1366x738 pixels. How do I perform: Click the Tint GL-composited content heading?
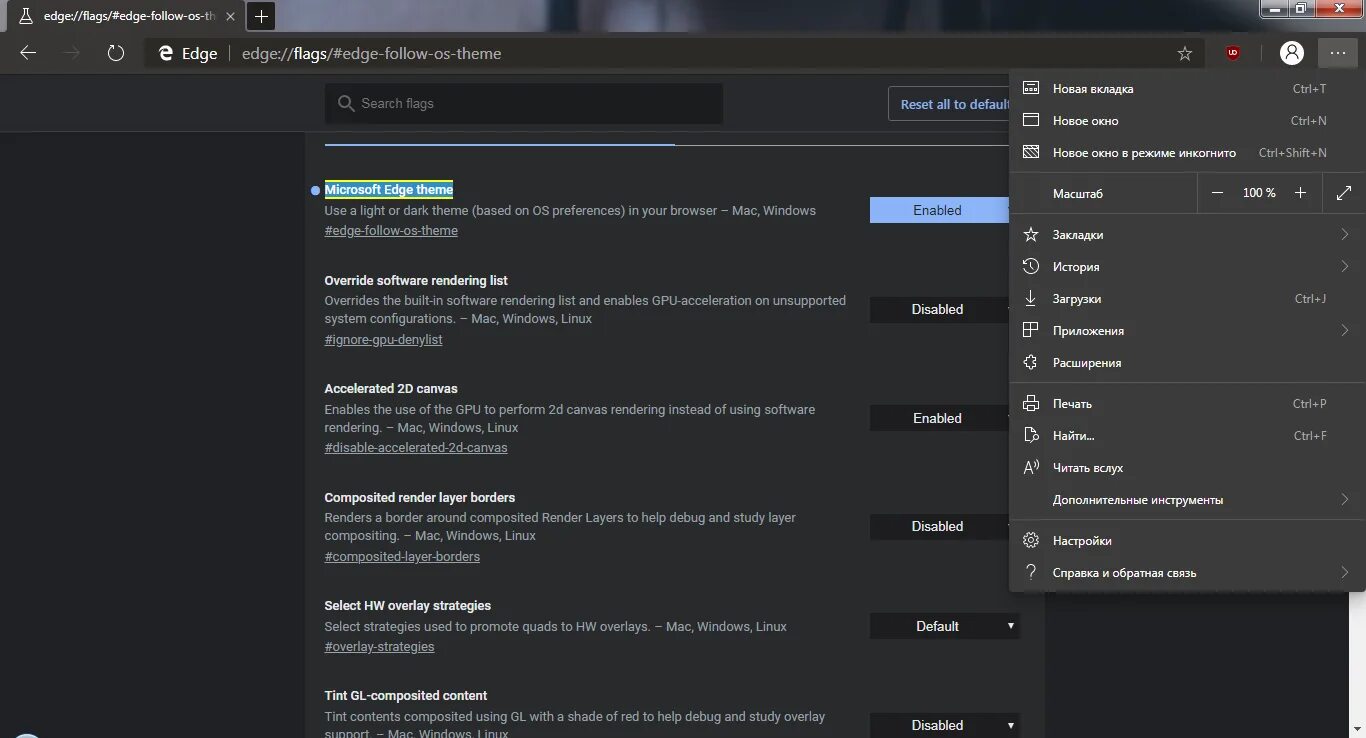tap(406, 696)
